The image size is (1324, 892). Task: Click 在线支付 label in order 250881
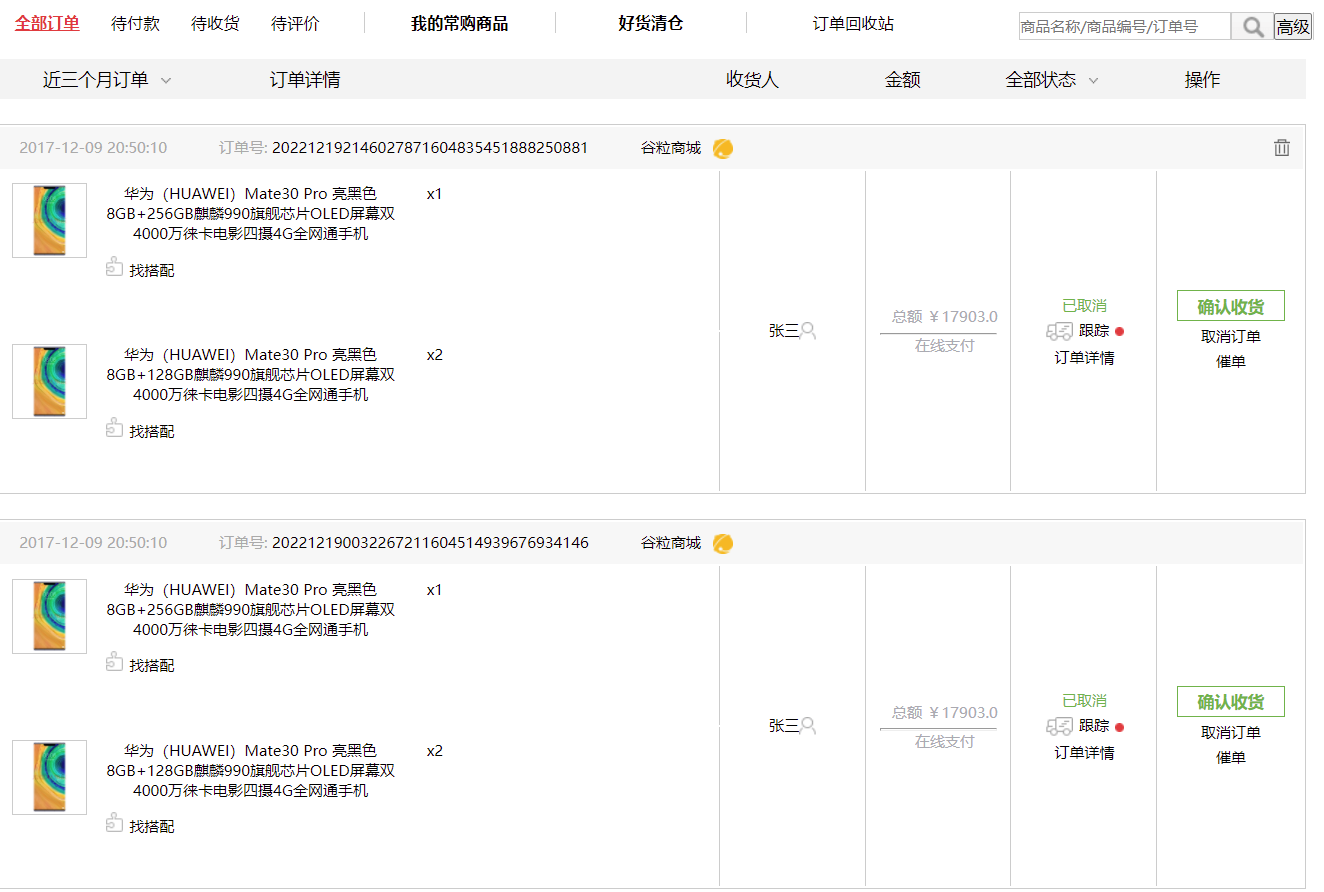pos(944,346)
